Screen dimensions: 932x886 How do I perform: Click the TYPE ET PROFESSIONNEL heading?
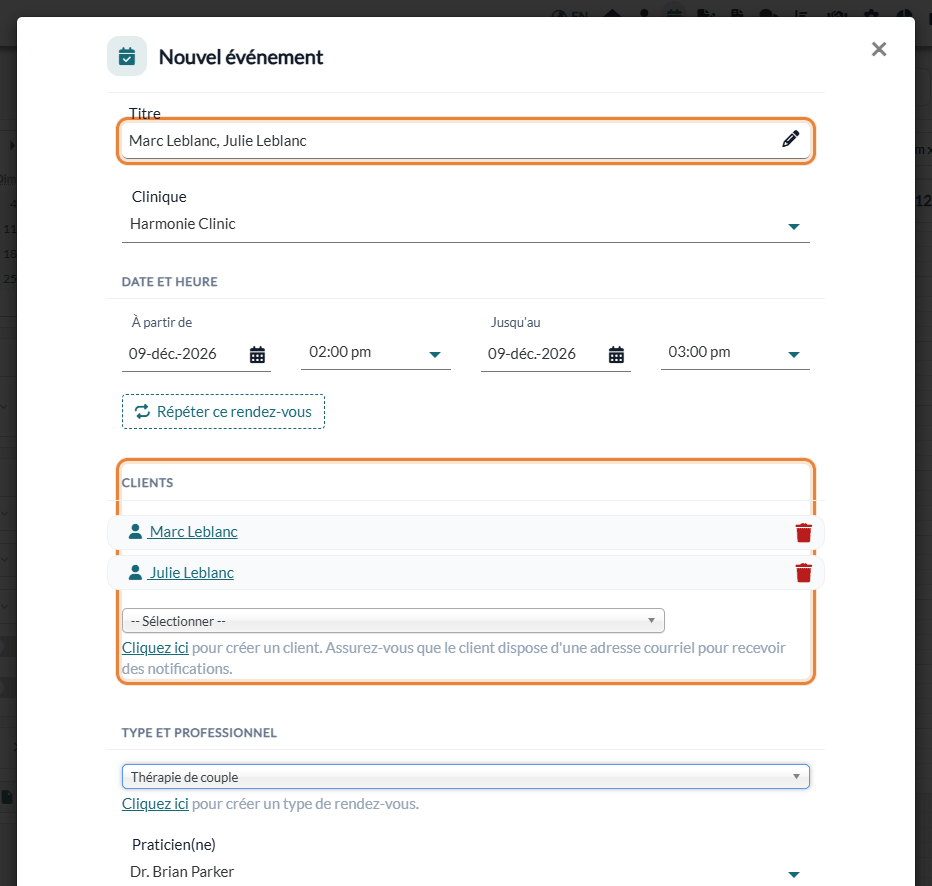point(199,733)
